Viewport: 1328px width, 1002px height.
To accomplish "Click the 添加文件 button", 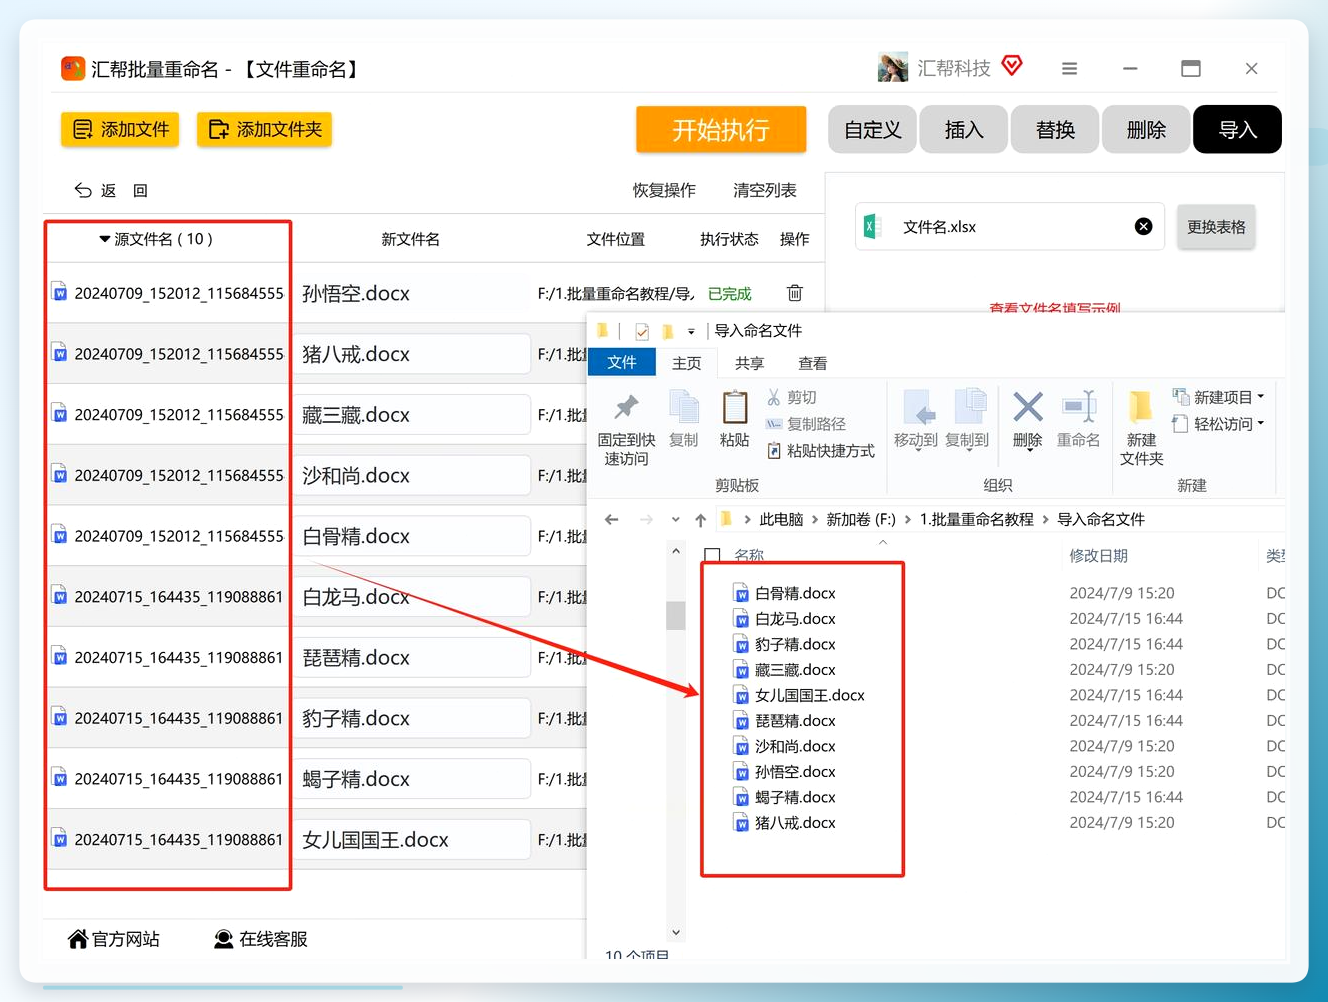I will (x=120, y=129).
